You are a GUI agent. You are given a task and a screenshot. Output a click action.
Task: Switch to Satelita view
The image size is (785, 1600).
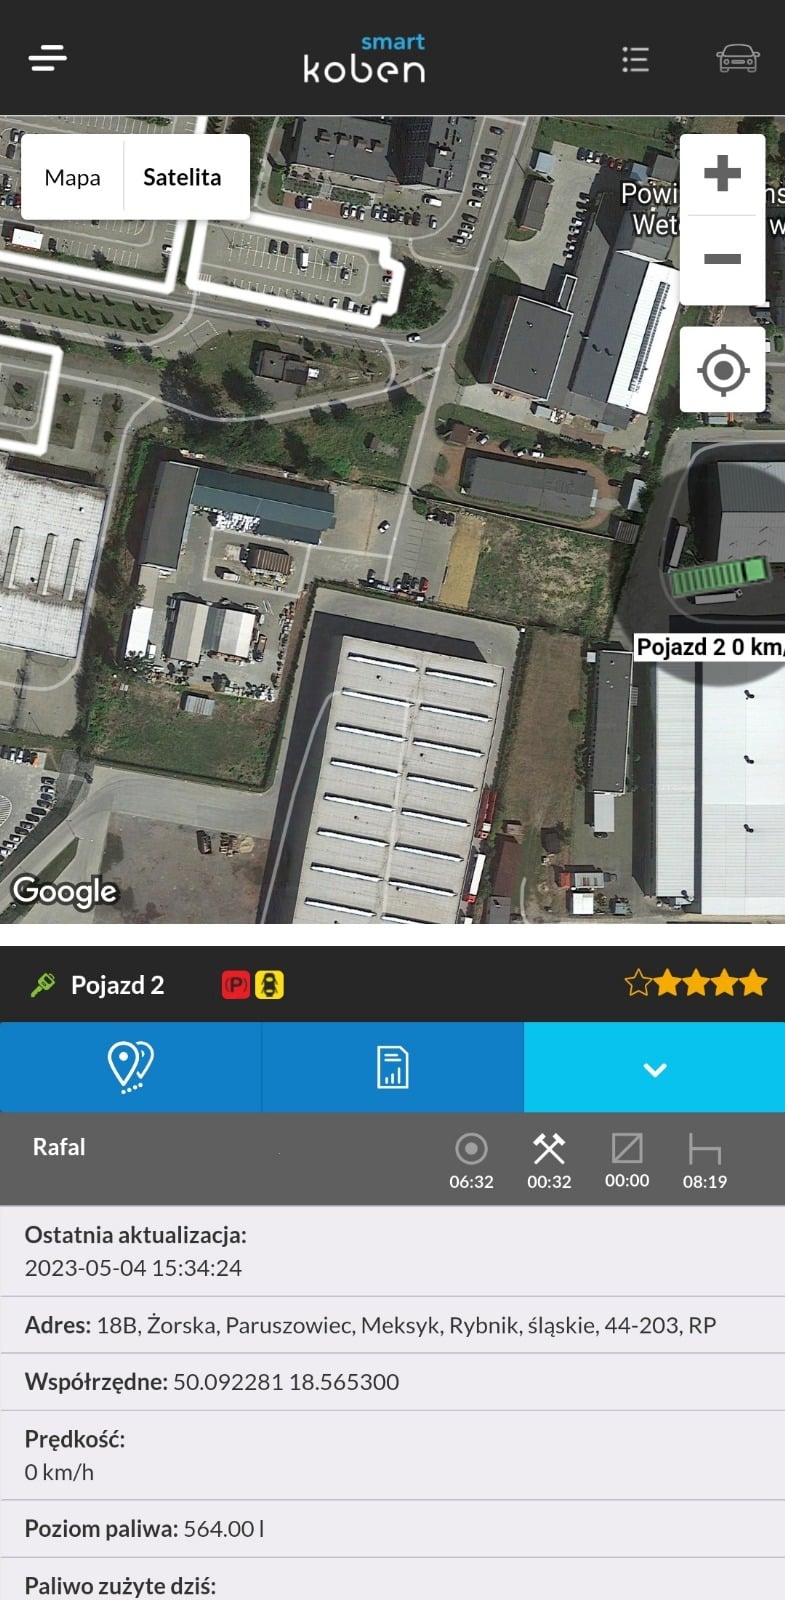click(182, 178)
